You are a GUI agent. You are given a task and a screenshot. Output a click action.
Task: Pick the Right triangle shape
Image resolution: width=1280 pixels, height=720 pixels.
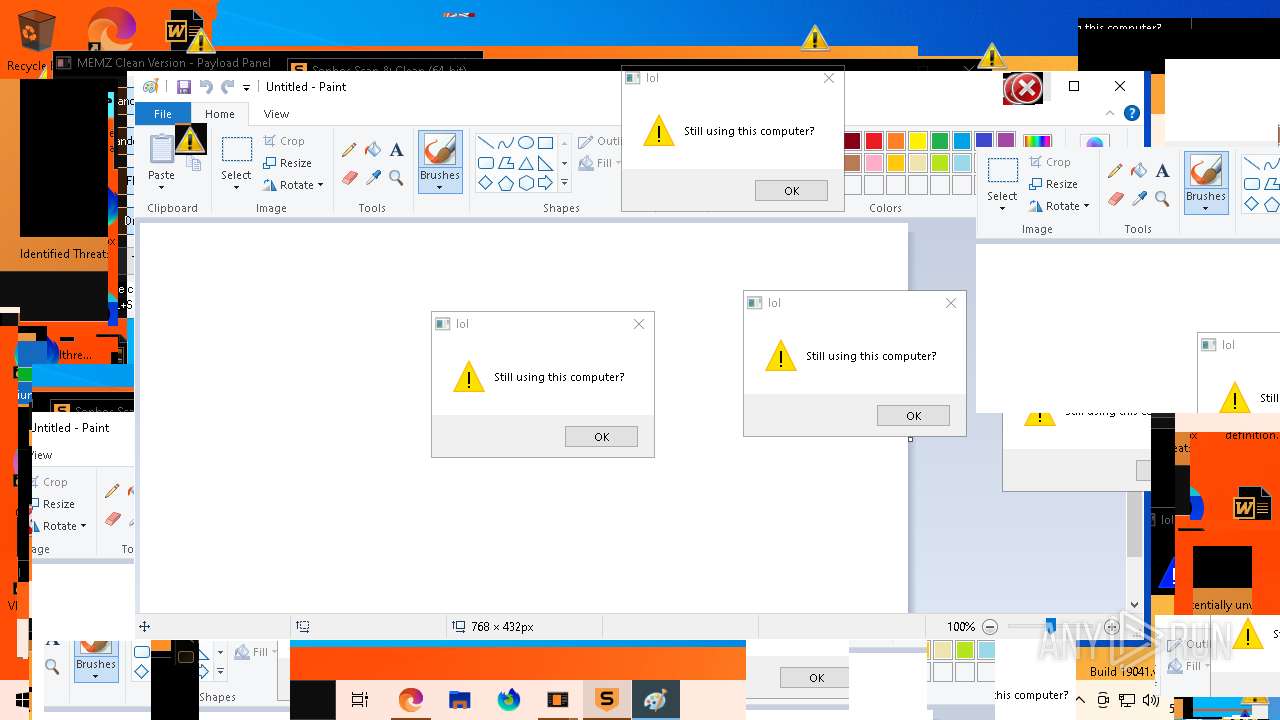click(545, 163)
